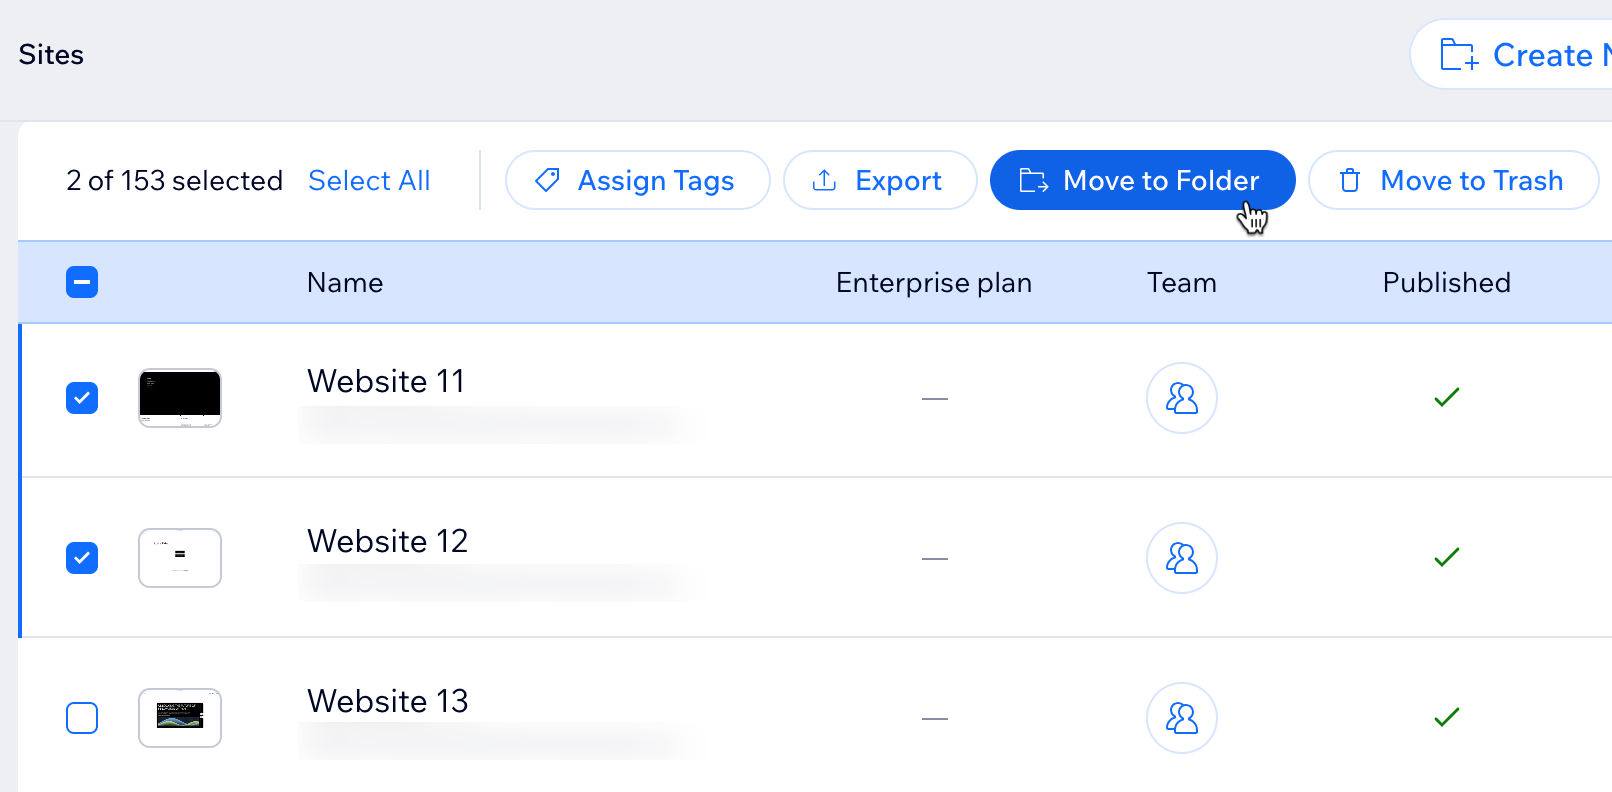Image resolution: width=1612 pixels, height=792 pixels.
Task: Click the Website 12 site name
Action: [x=387, y=541]
